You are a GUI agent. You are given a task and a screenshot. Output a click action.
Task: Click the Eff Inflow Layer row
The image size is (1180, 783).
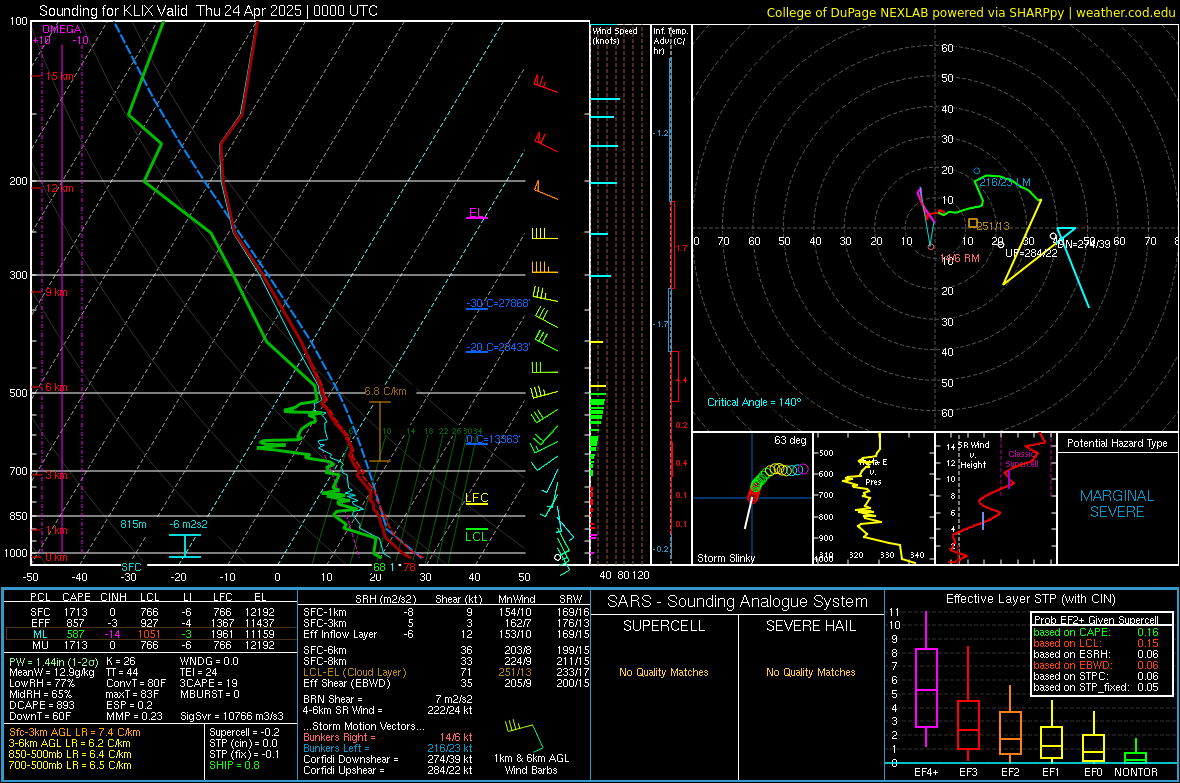point(446,634)
